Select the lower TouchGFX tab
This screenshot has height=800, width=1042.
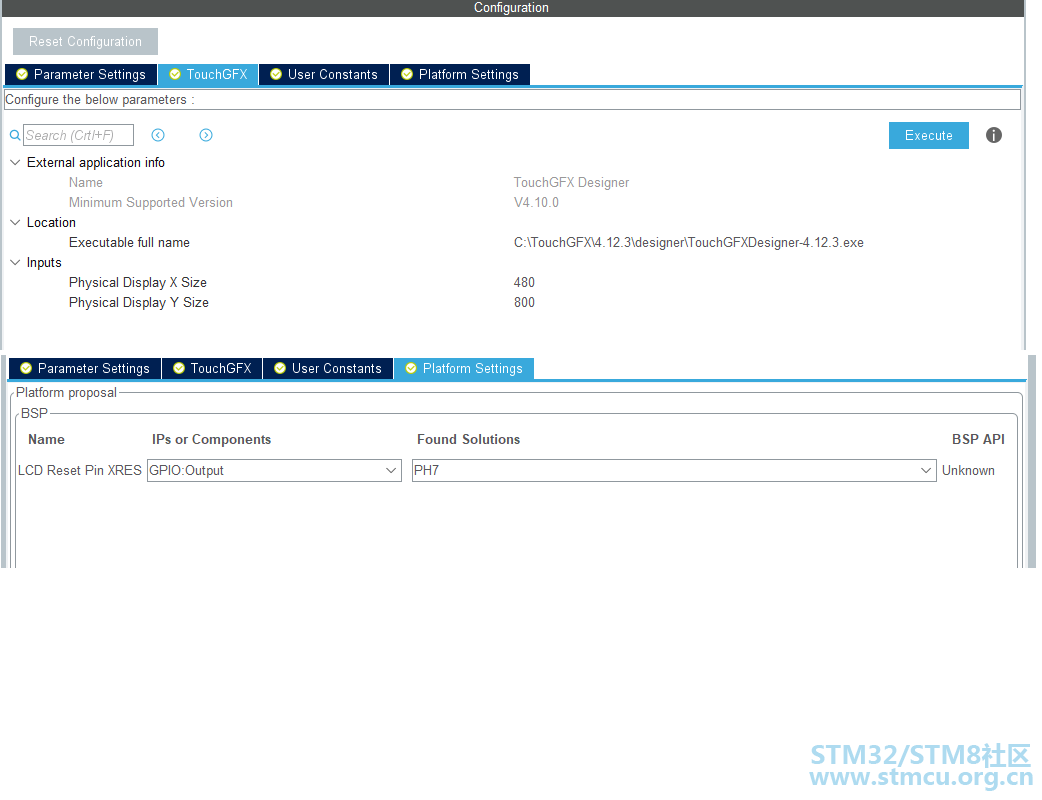(212, 368)
